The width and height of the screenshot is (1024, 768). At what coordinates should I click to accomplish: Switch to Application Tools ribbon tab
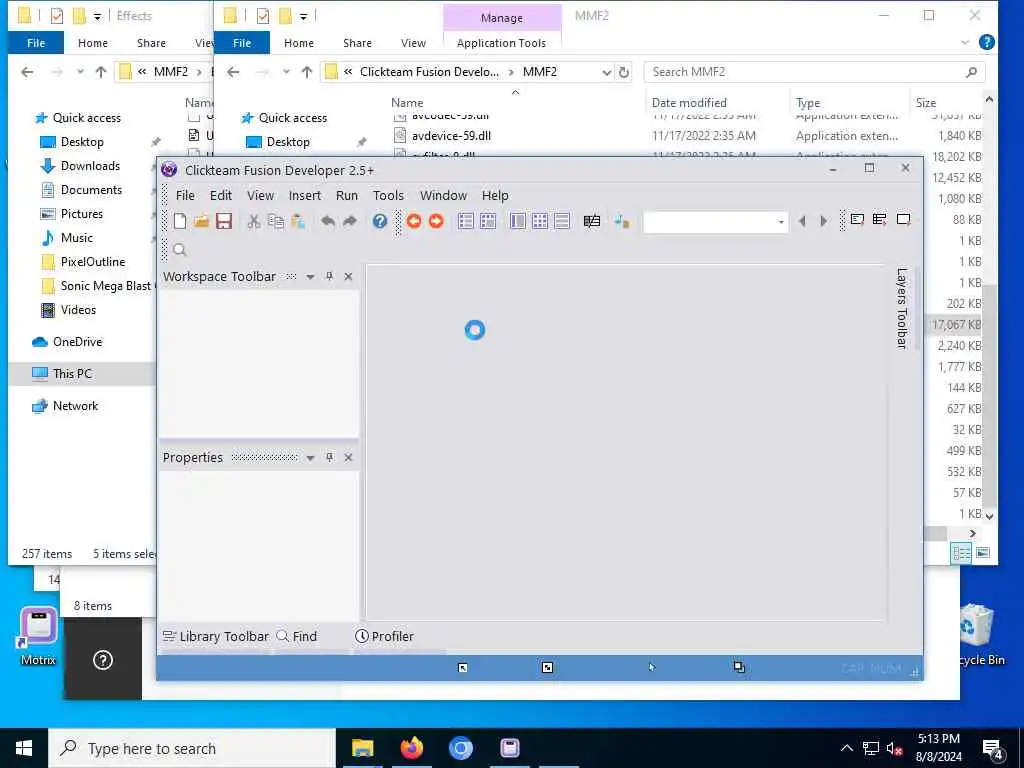coord(501,43)
